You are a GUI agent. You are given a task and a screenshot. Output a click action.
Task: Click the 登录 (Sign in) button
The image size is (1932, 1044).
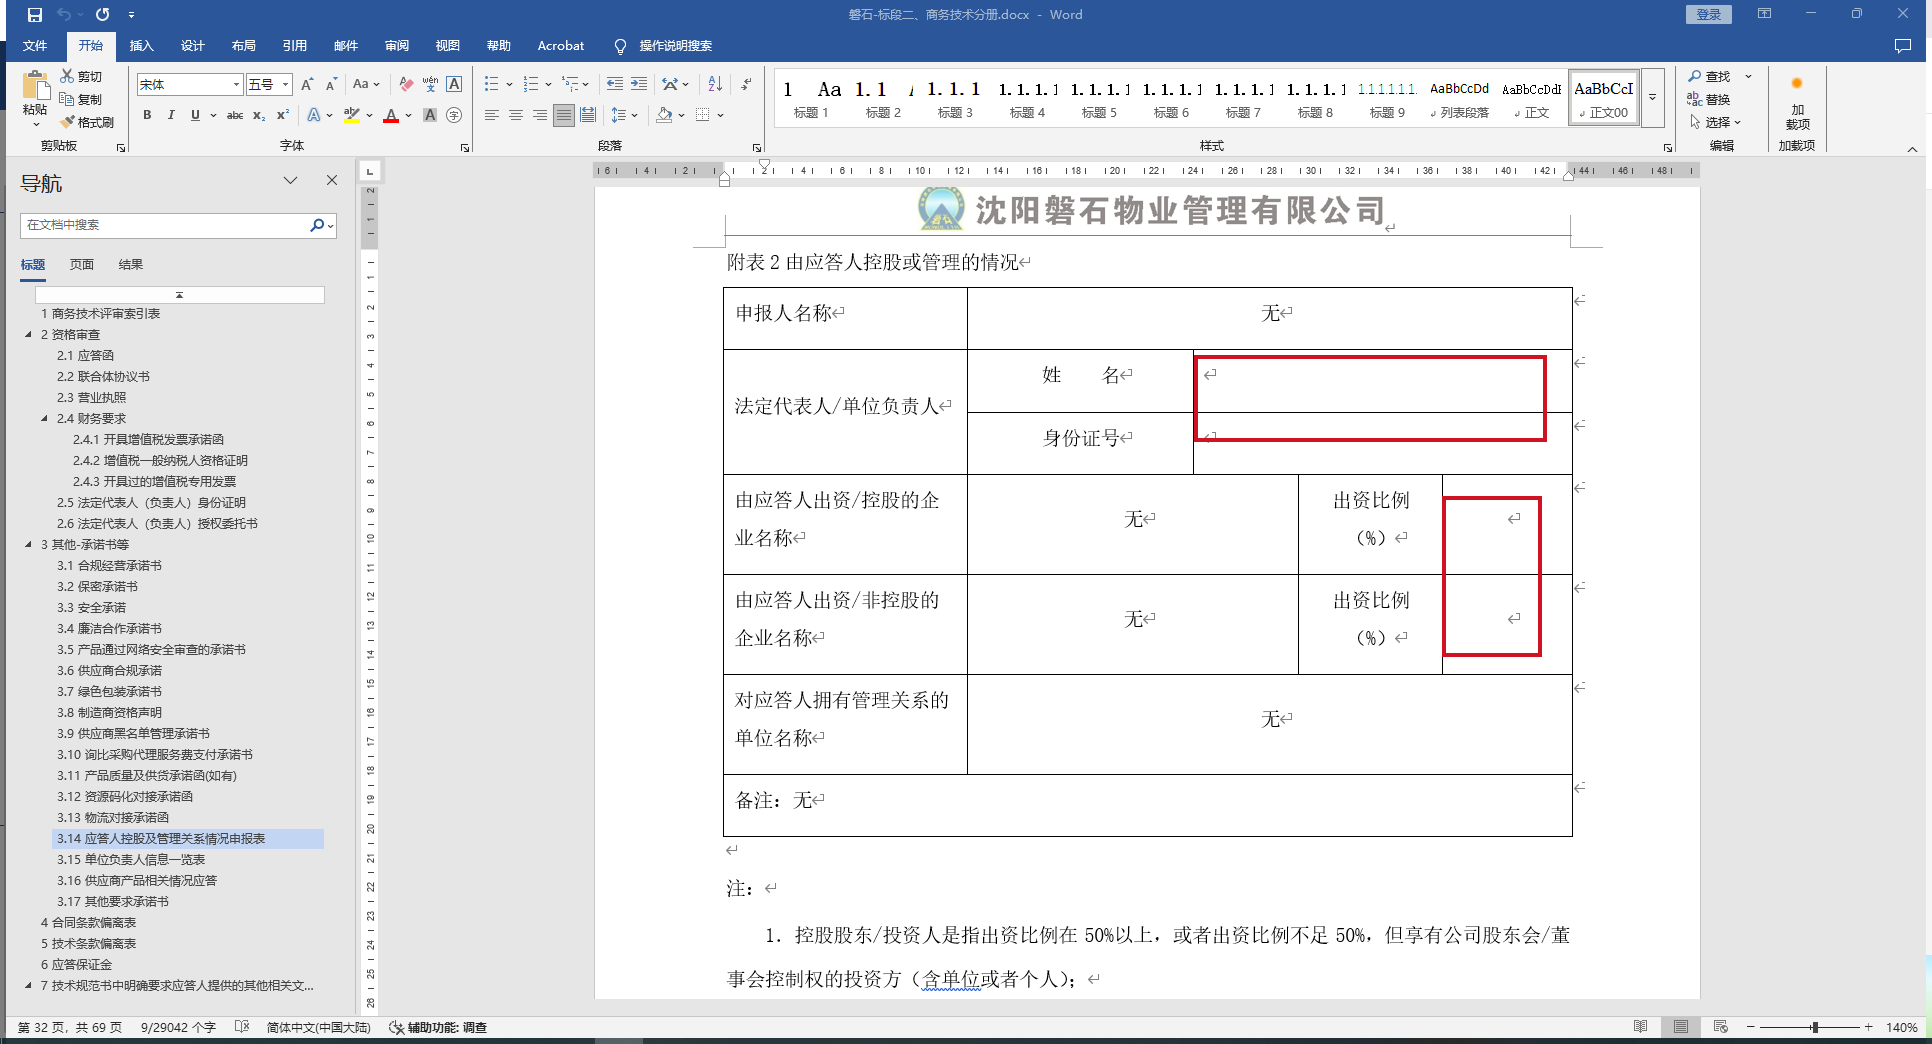click(1709, 15)
